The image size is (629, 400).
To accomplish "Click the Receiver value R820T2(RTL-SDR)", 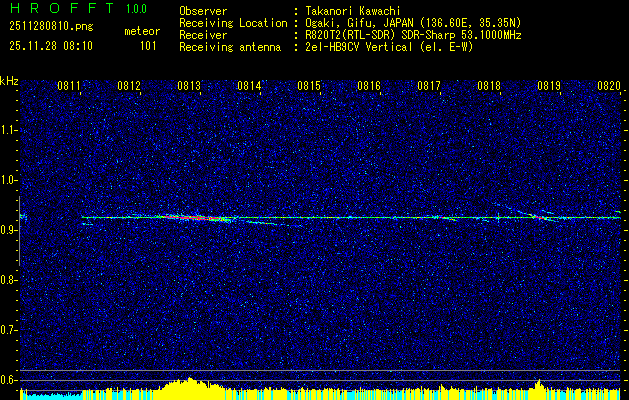I will pyautogui.click(x=351, y=35).
